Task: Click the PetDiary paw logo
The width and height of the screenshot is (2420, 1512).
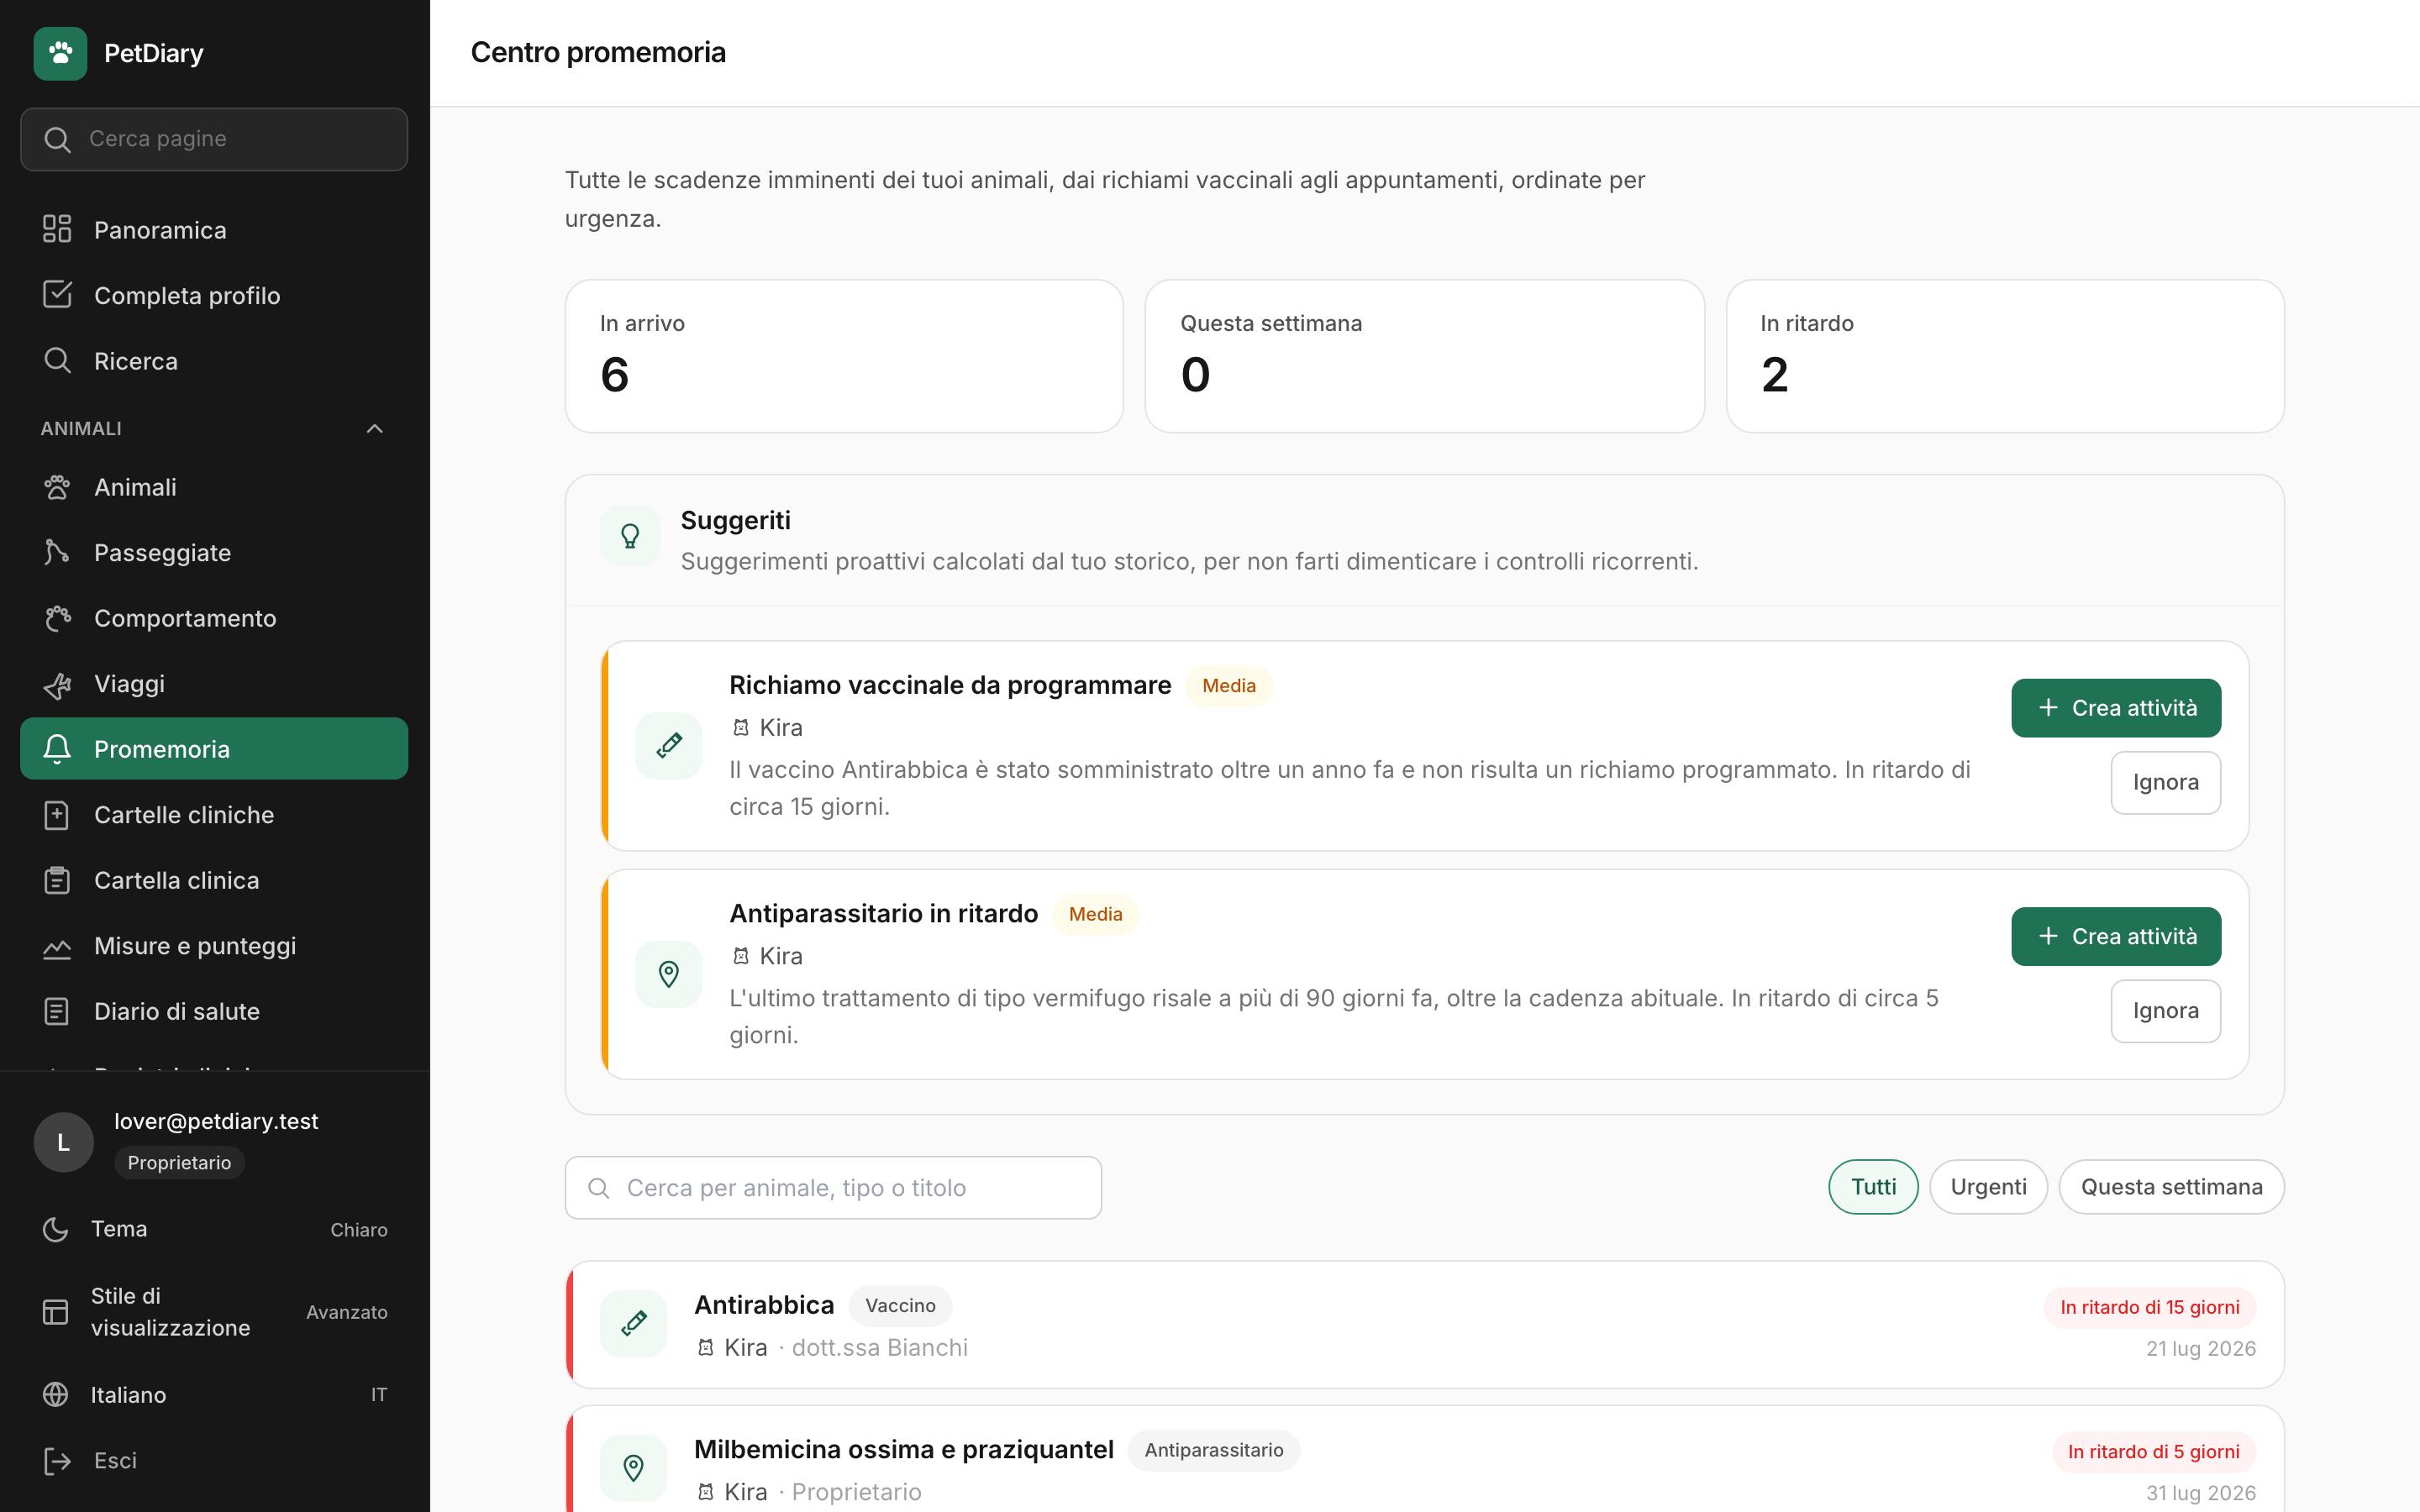Action: 60,53
